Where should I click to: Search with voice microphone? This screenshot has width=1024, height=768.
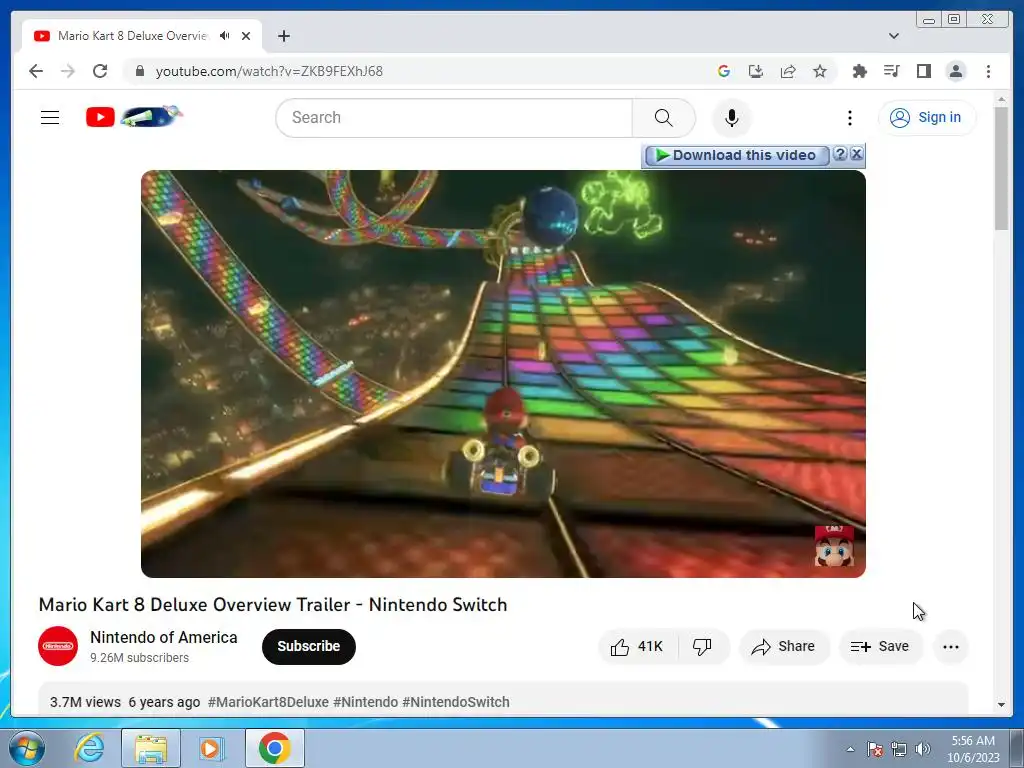pos(731,118)
